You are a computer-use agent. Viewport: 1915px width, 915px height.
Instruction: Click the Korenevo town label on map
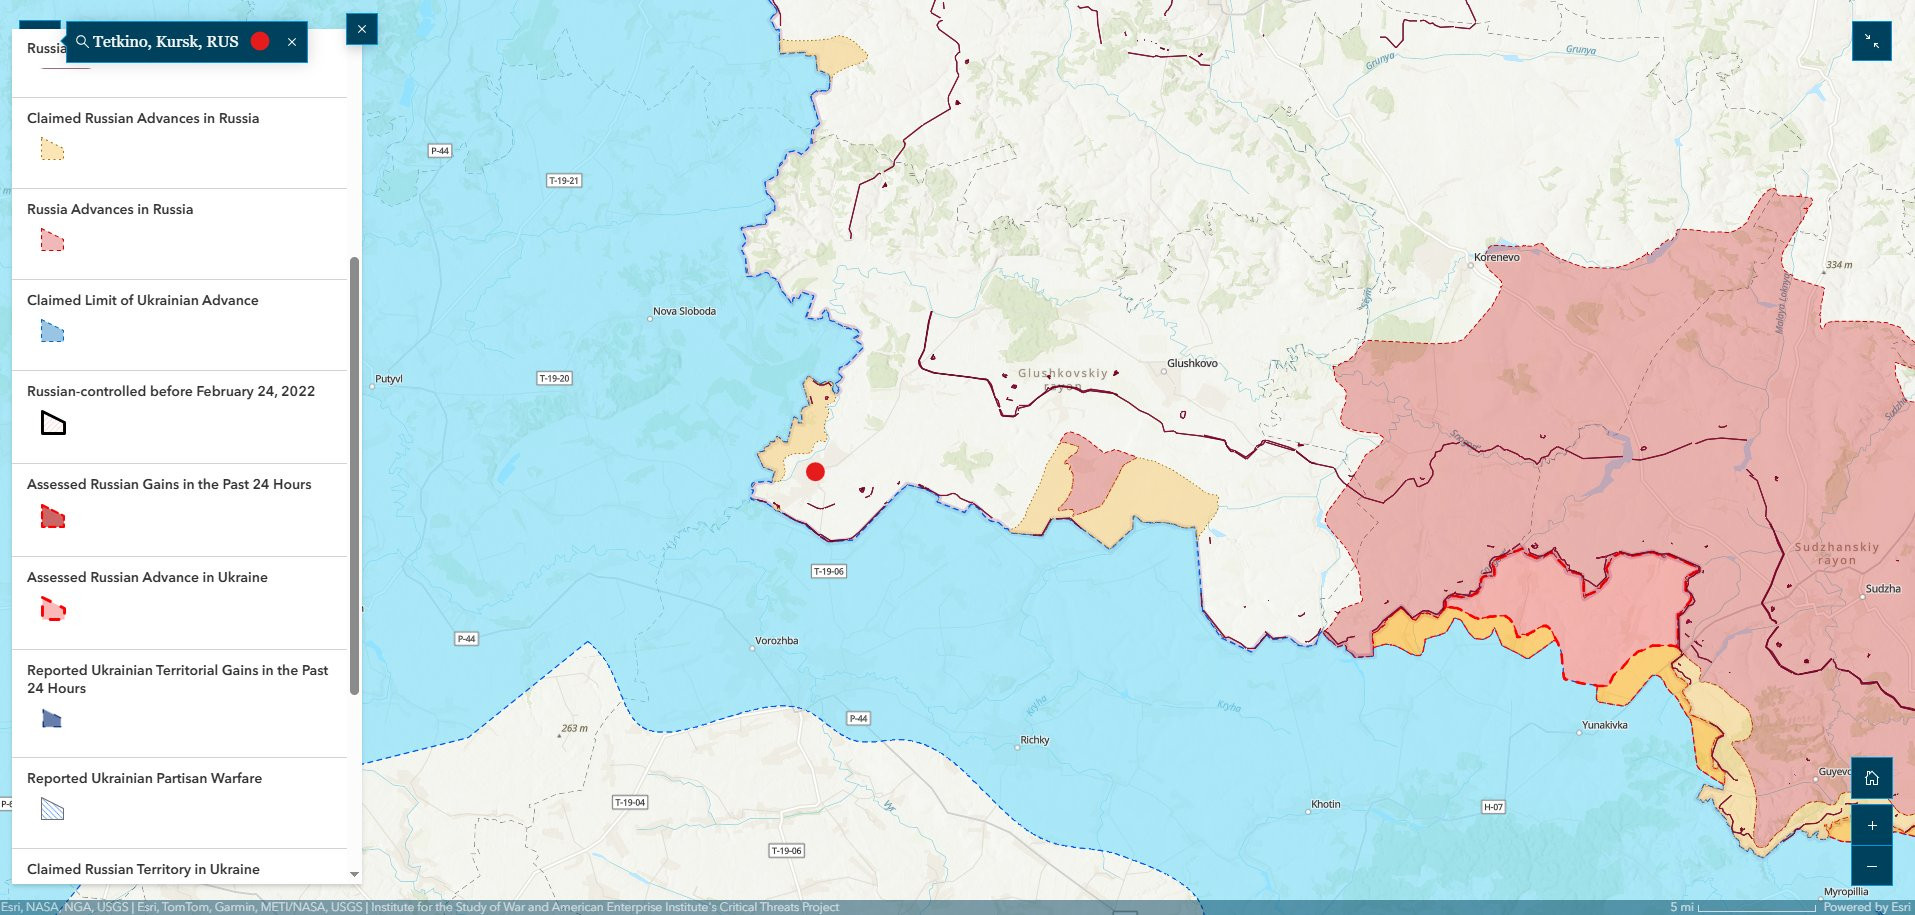(1496, 258)
